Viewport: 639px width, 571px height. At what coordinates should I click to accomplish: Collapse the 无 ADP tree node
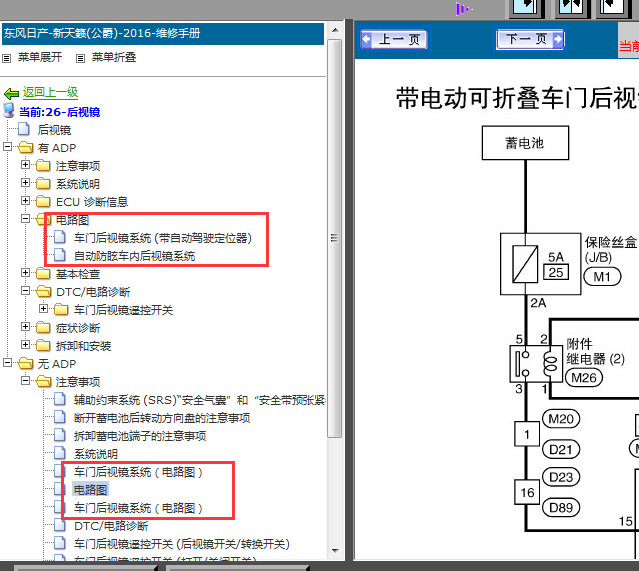7,362
